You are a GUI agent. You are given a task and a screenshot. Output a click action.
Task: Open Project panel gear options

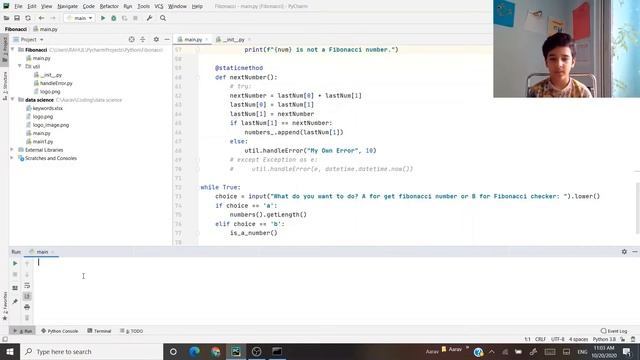156,40
